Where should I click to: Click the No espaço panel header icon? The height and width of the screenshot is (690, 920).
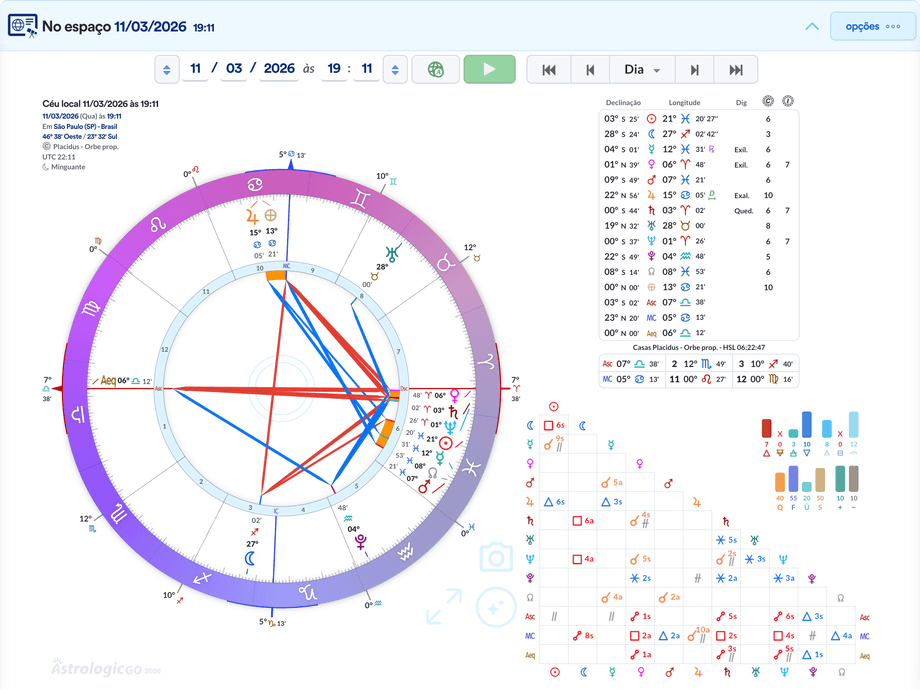click(22, 26)
